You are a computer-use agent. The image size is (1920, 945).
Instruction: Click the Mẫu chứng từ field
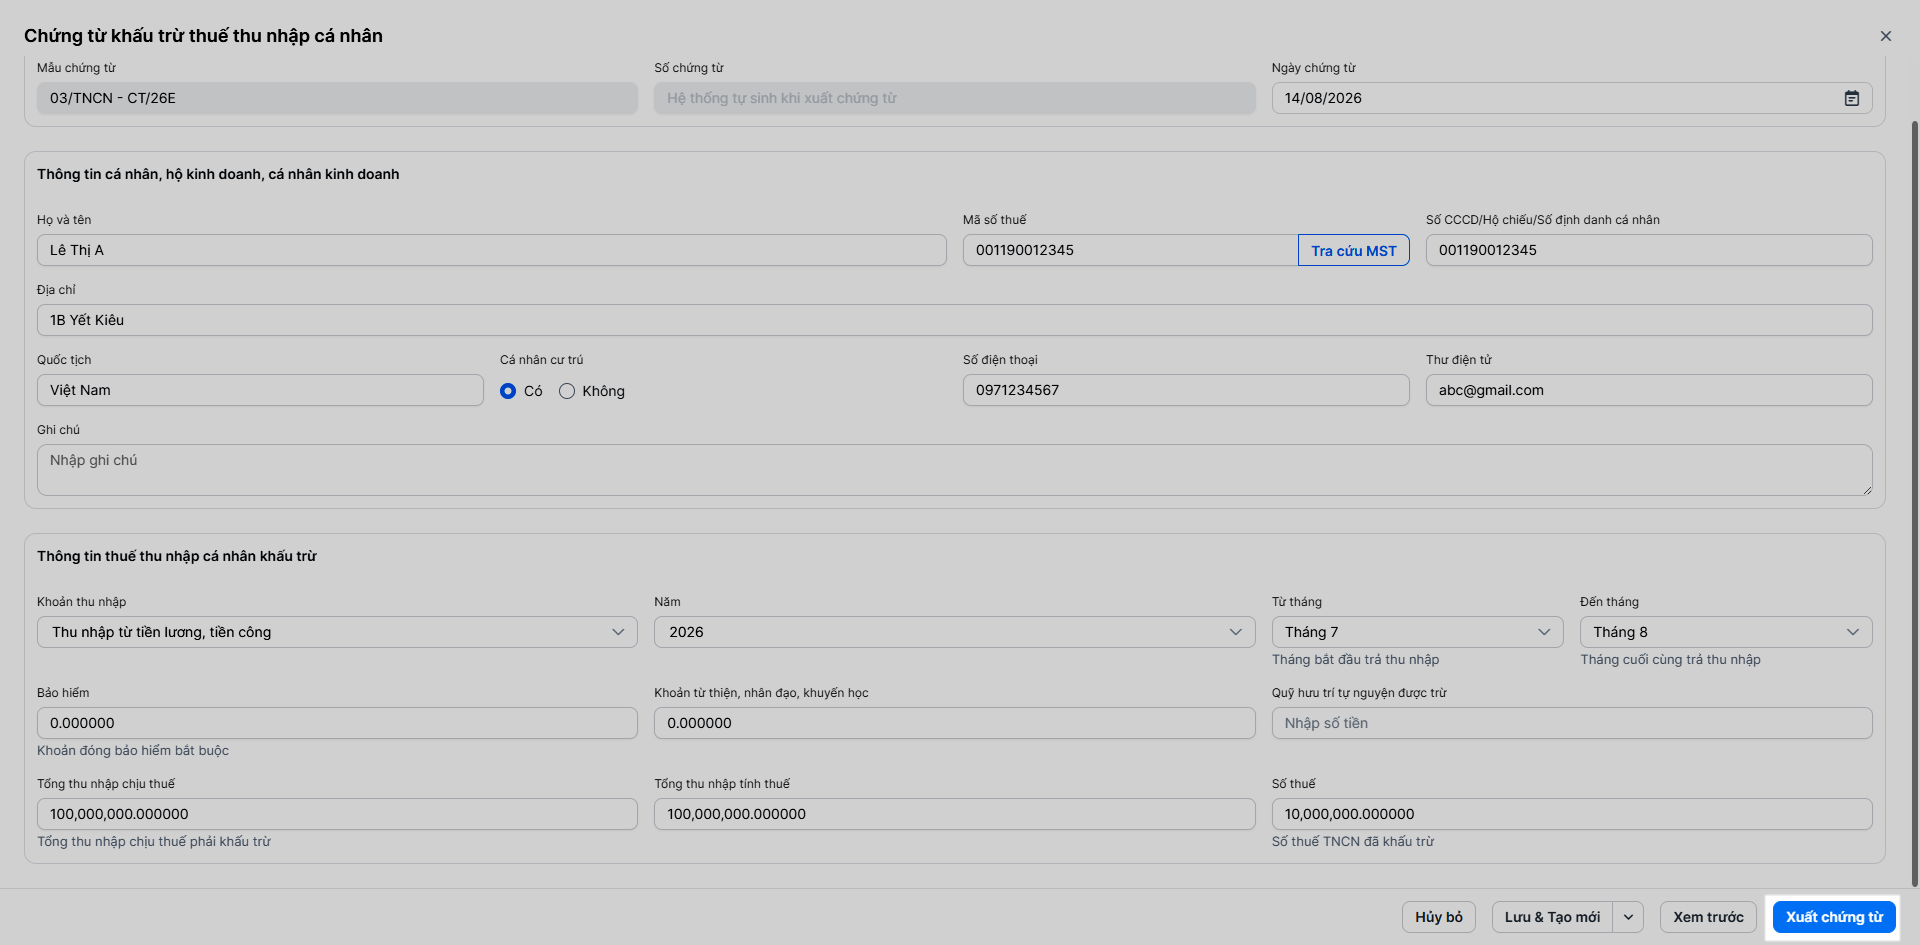point(337,98)
